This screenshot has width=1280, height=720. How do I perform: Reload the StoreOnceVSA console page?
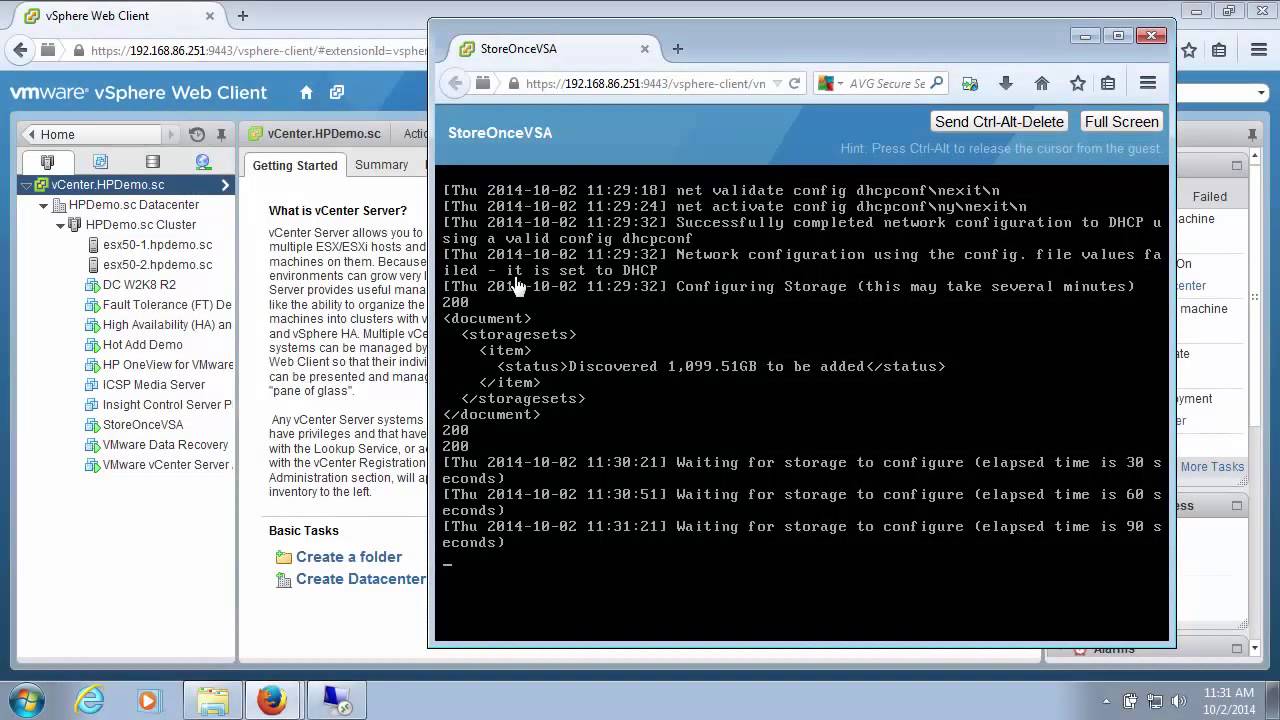(794, 84)
